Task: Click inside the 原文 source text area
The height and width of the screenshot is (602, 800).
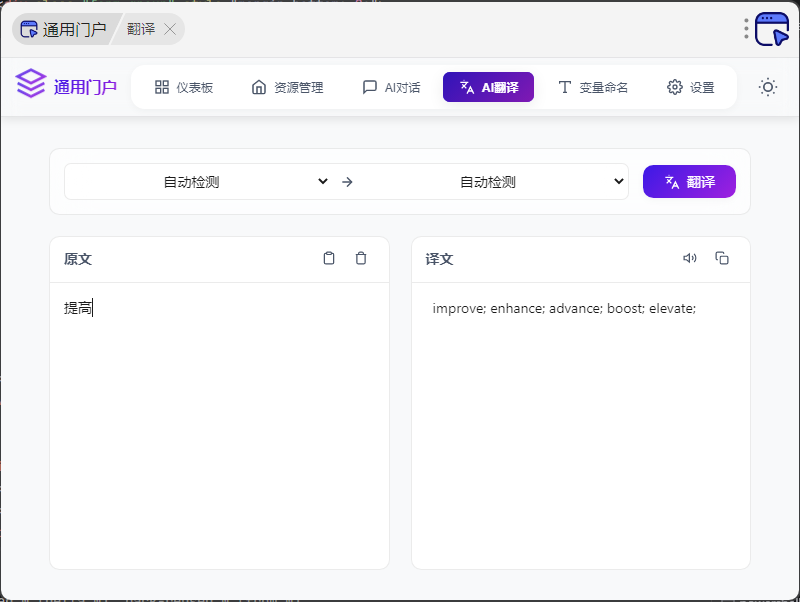Action: tap(219, 420)
